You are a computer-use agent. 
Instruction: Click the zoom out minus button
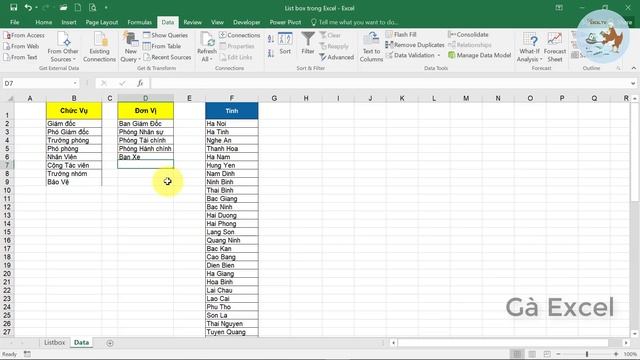[558, 354]
